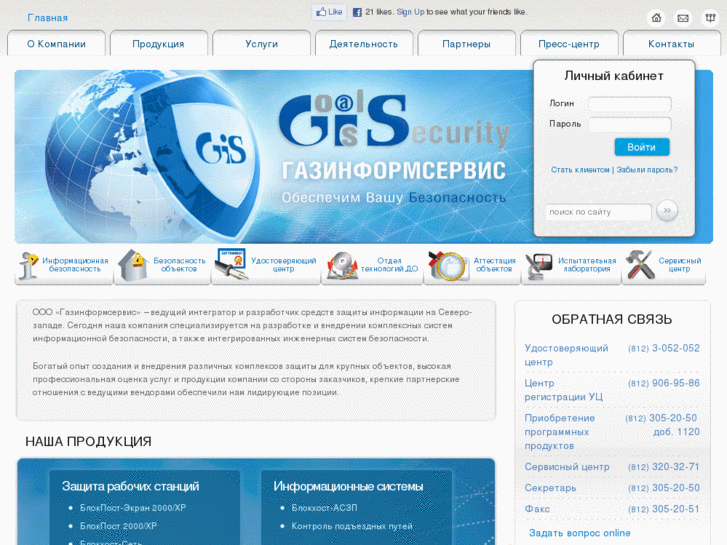Click phone number (812) 3-052-052
This screenshot has height=545, width=727.
pyautogui.click(x=663, y=348)
